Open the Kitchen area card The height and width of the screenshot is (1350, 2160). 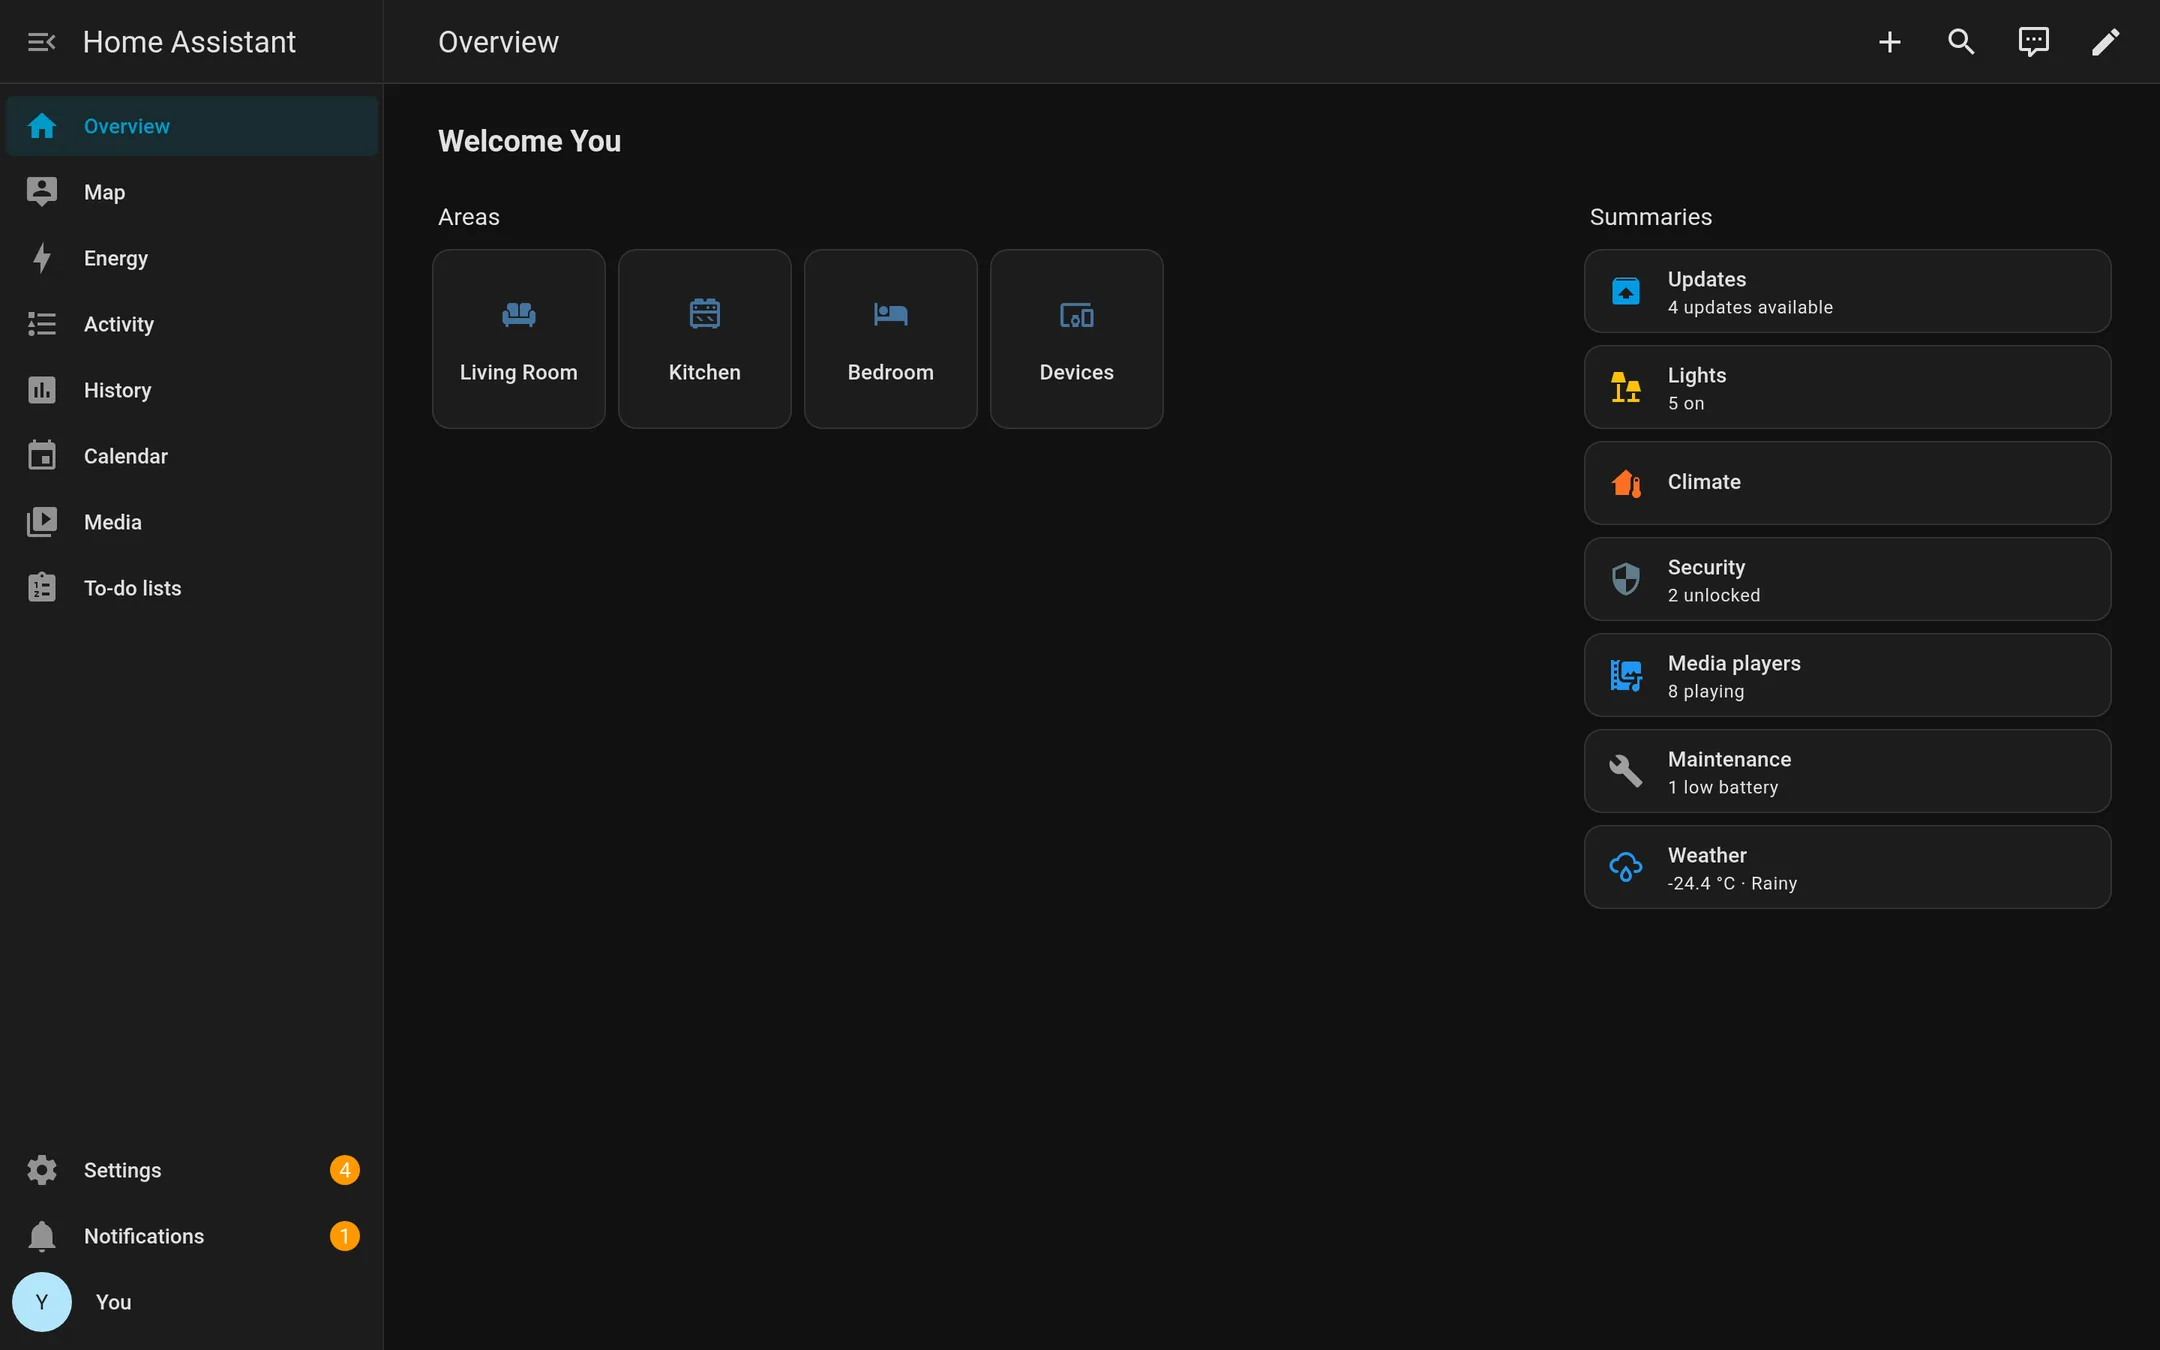705,339
